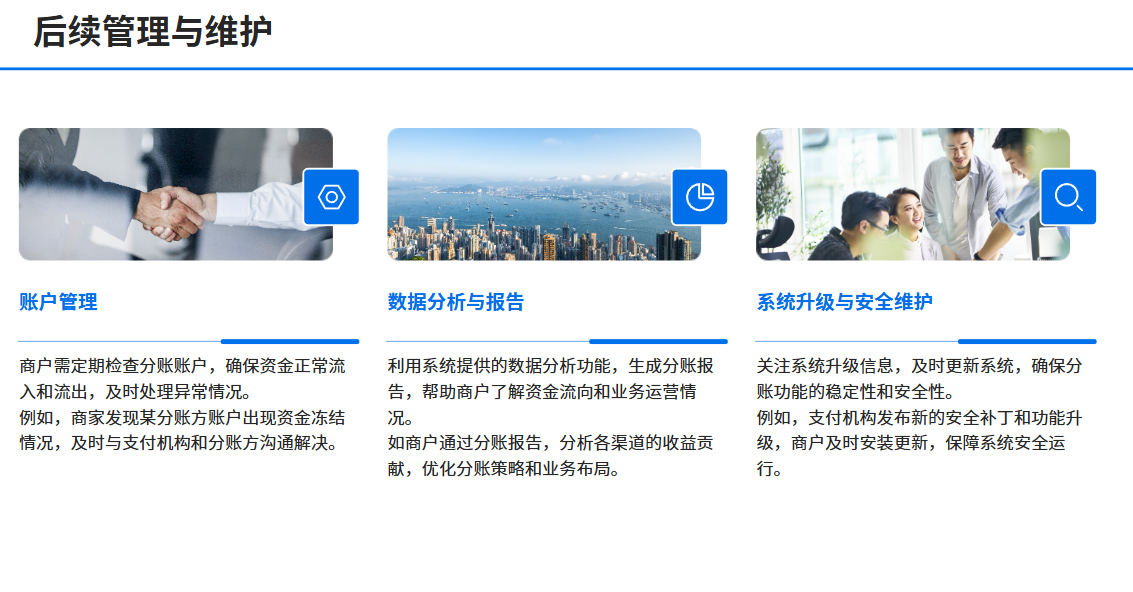Click the hexagon settings icon on handshake image
The height and width of the screenshot is (592, 1133).
point(331,197)
